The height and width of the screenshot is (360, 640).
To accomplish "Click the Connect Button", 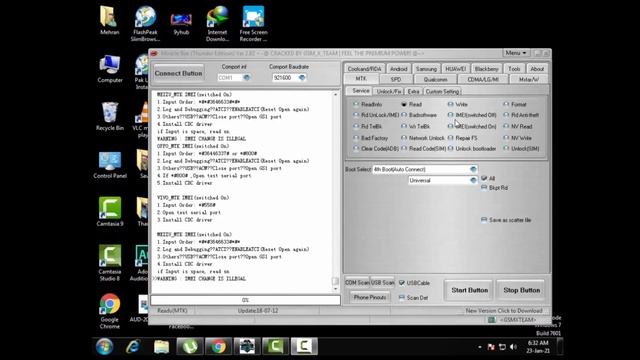I will [x=178, y=73].
